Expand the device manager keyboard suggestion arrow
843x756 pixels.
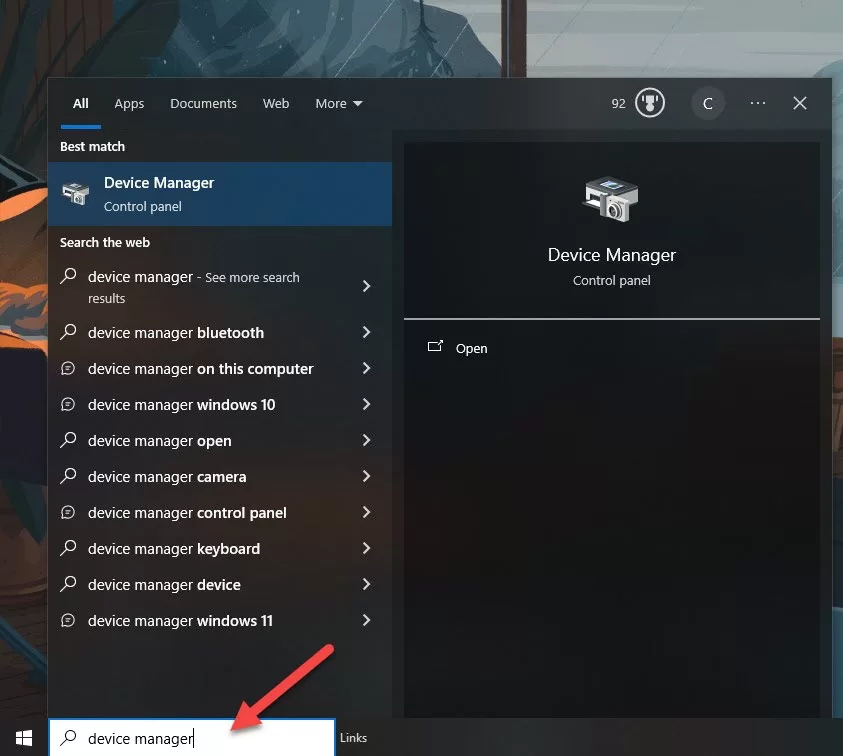tap(366, 549)
